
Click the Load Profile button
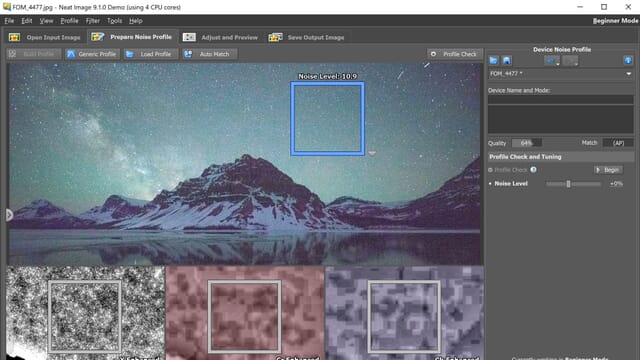[150, 54]
